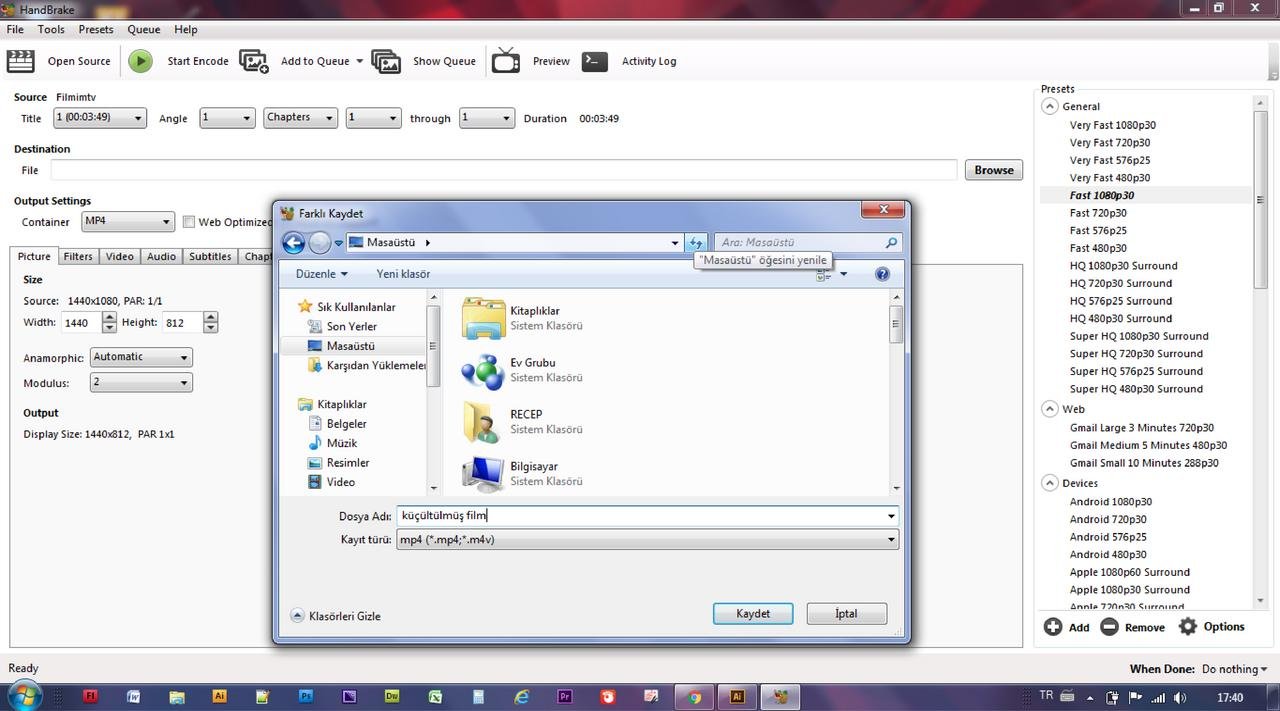Click the Dosya Adı file name field
Image resolution: width=1280 pixels, height=711 pixels.
click(647, 516)
